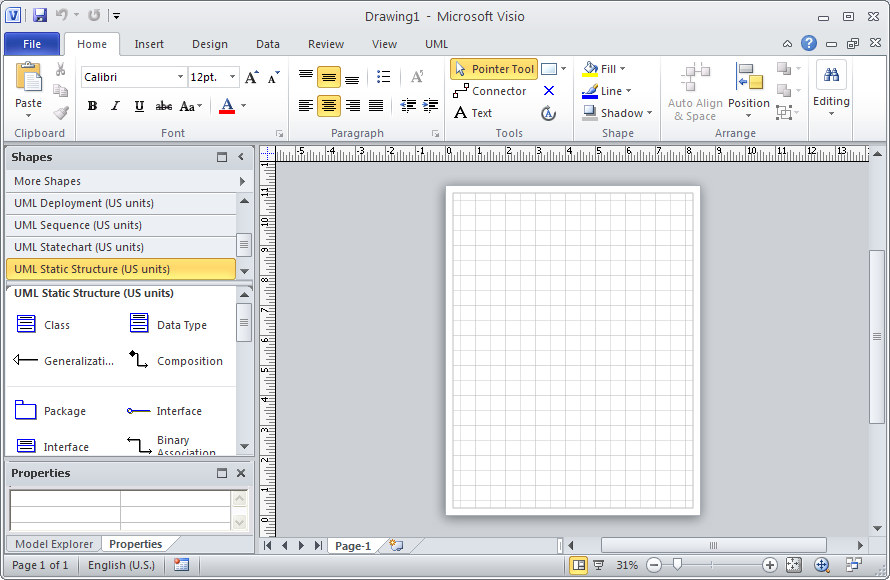Click the red Font Color swatch

pos(227,106)
